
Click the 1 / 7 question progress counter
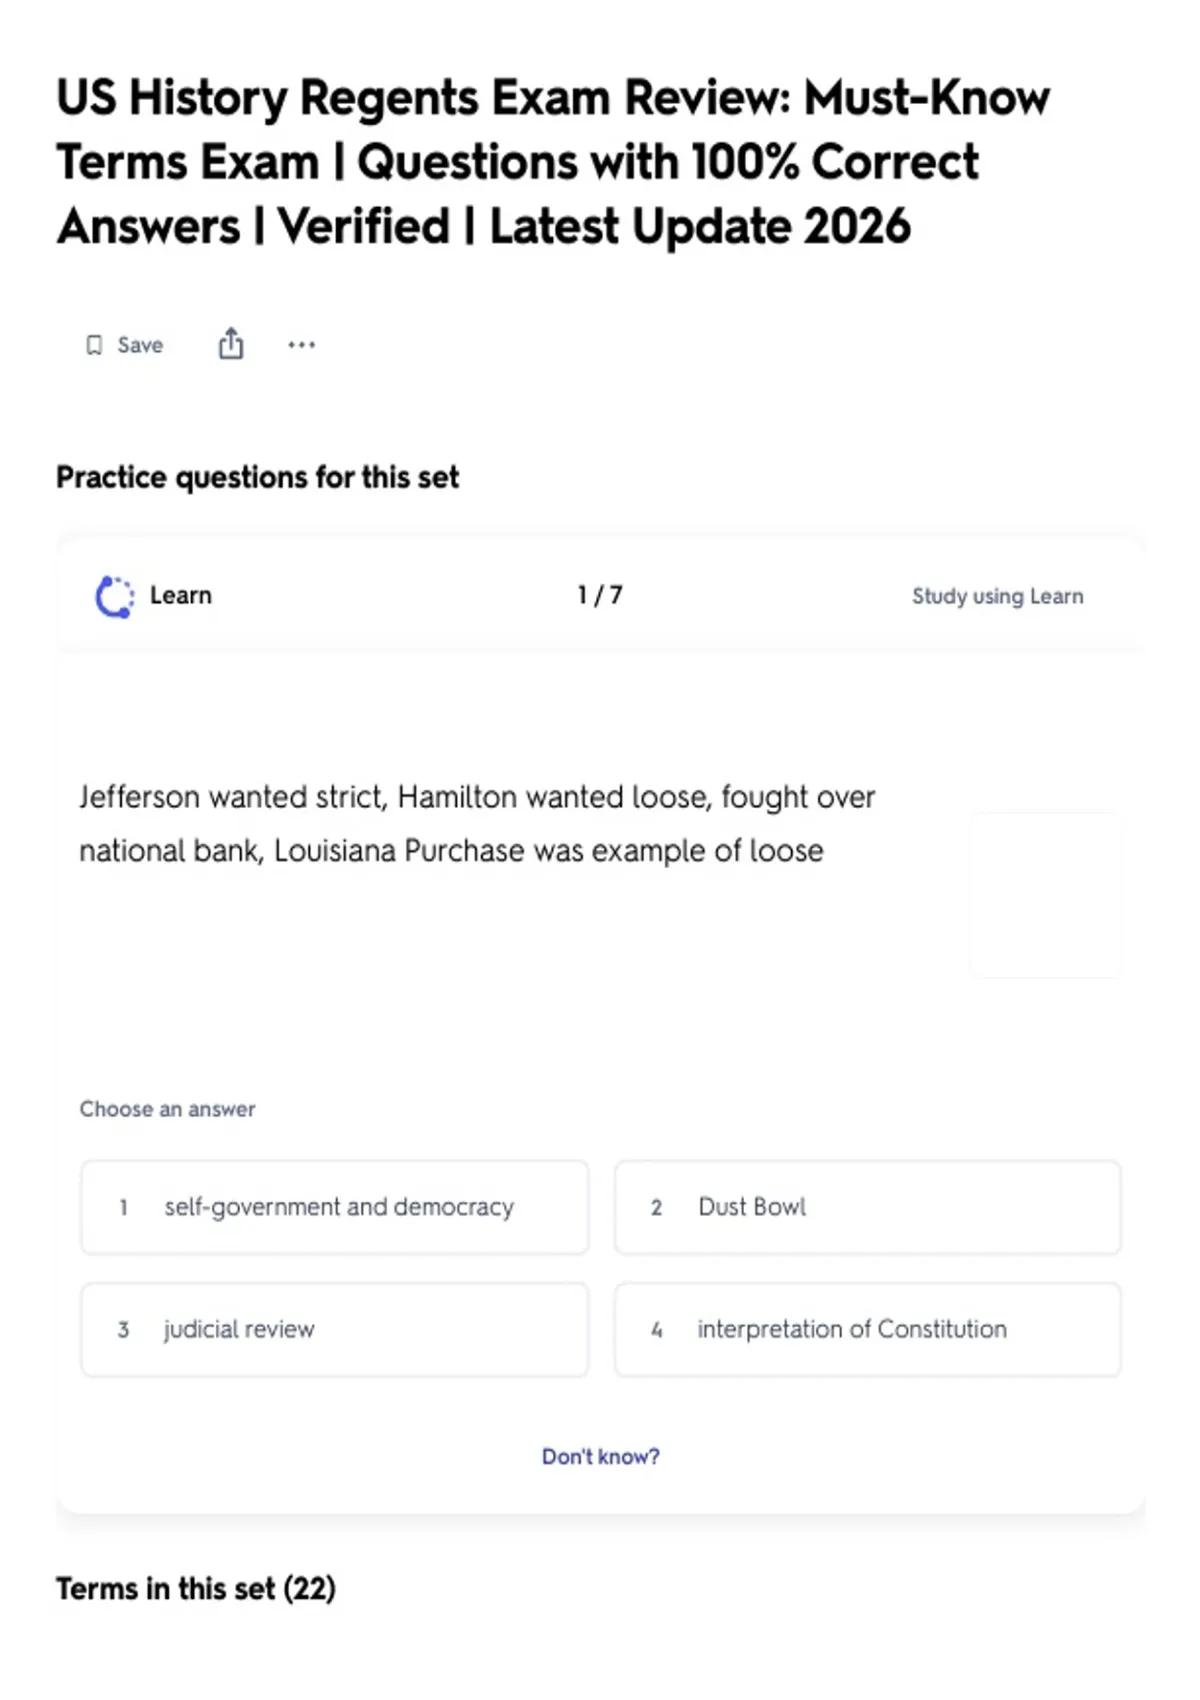[600, 595]
